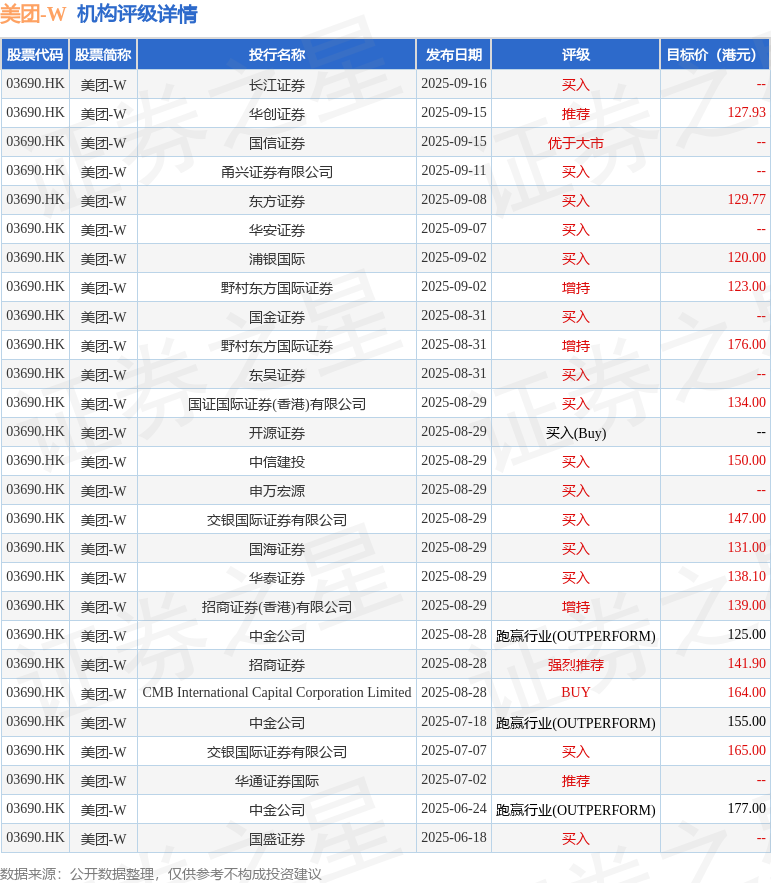The height and width of the screenshot is (883, 771).
Task: Click target price 164.00
Action: pos(746,692)
